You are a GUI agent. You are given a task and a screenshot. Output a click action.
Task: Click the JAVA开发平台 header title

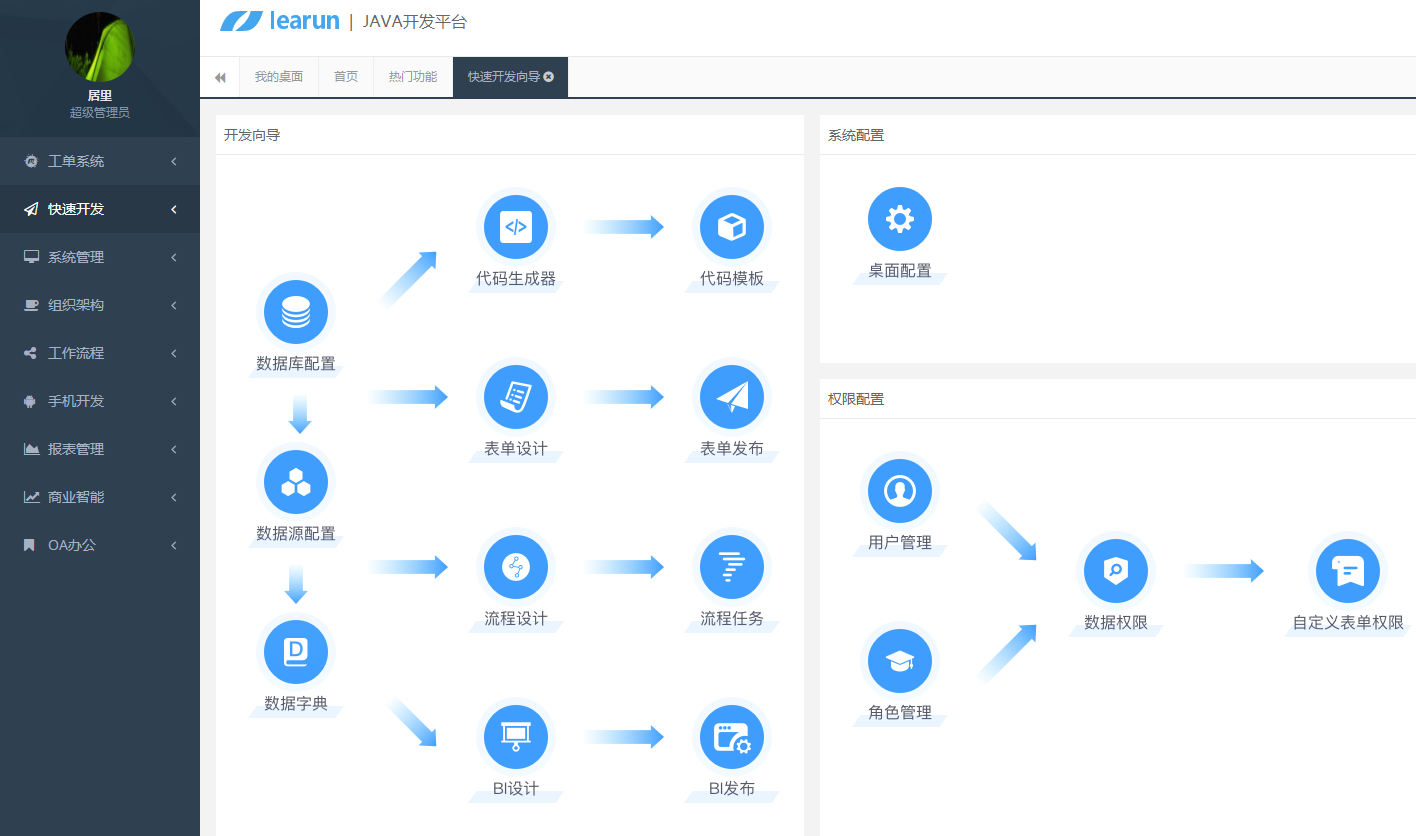click(x=415, y=22)
